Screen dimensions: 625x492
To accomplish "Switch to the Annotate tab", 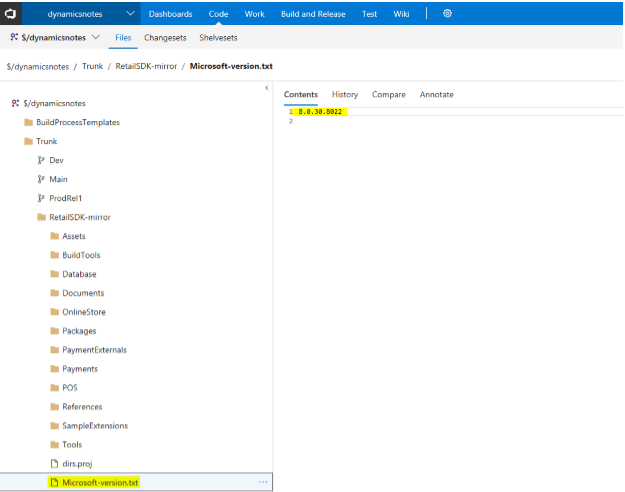I will [x=436, y=95].
